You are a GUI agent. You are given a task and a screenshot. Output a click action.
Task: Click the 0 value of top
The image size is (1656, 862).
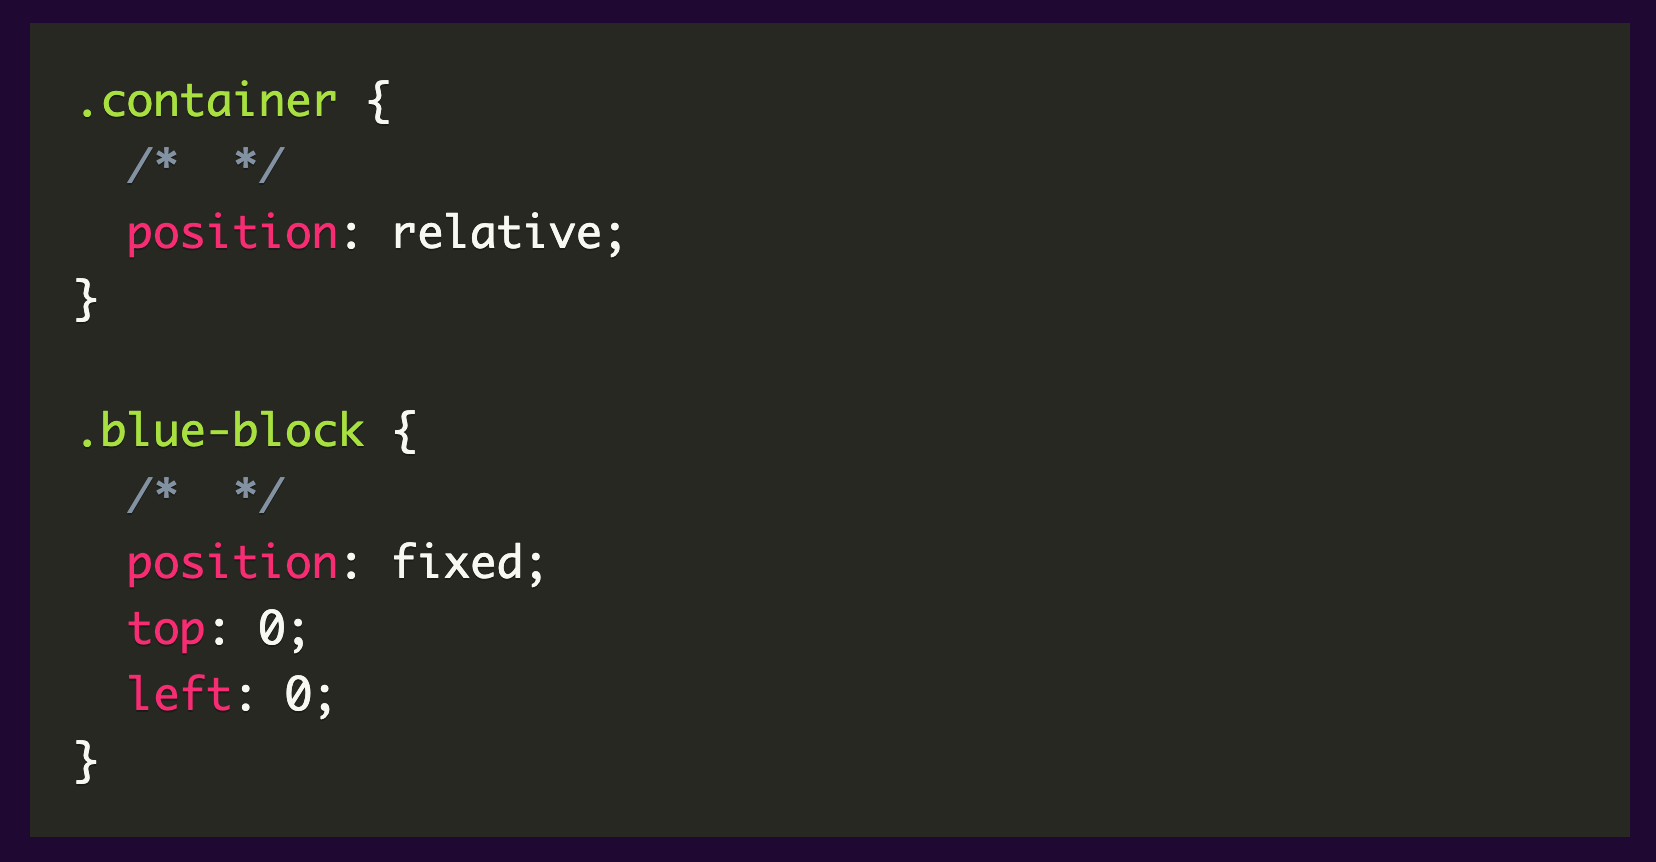[x=271, y=629]
